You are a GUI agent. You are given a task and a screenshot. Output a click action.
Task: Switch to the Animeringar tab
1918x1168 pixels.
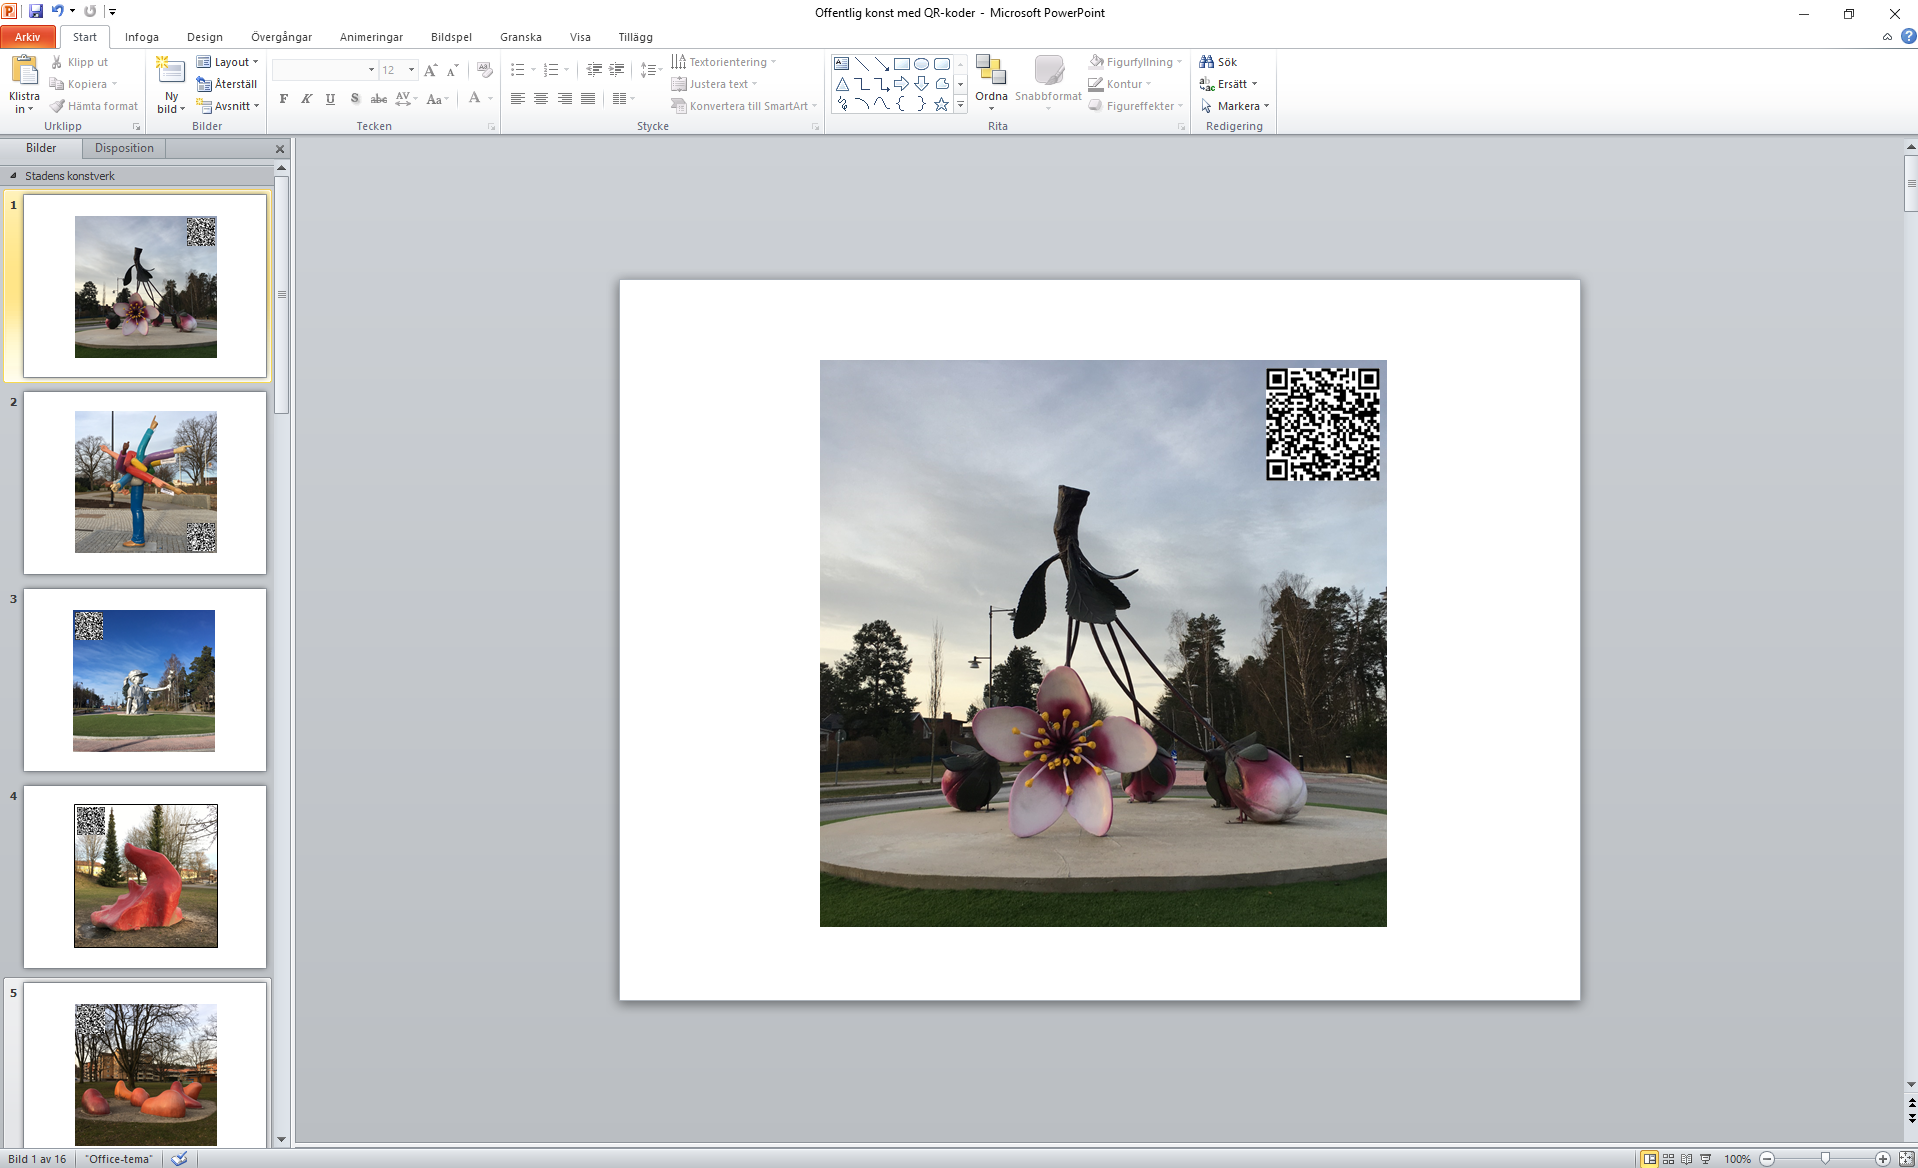pyautogui.click(x=371, y=37)
